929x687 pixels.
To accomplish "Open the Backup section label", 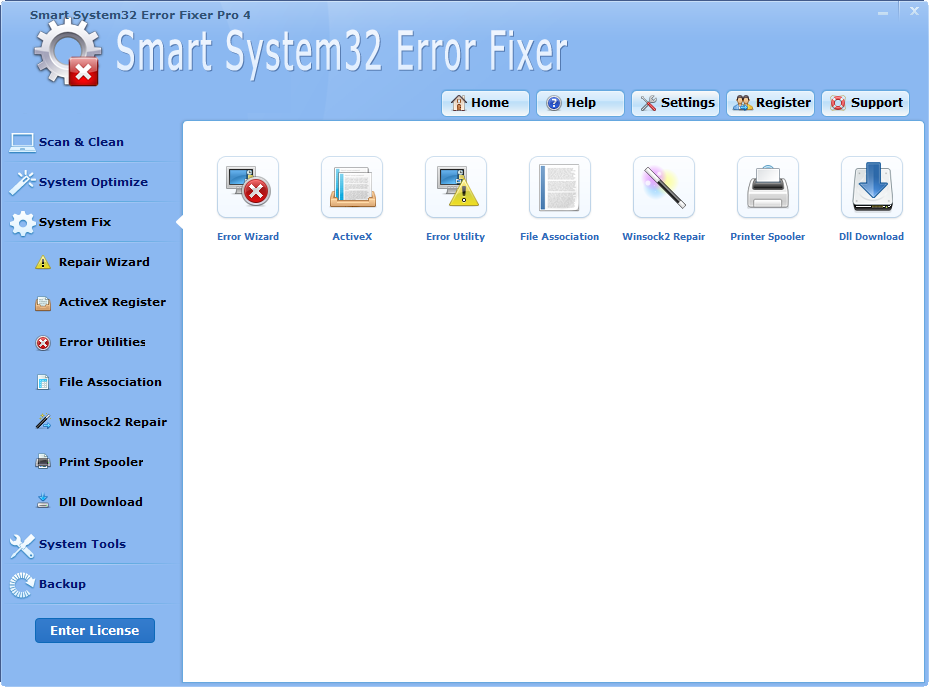I will coord(62,584).
